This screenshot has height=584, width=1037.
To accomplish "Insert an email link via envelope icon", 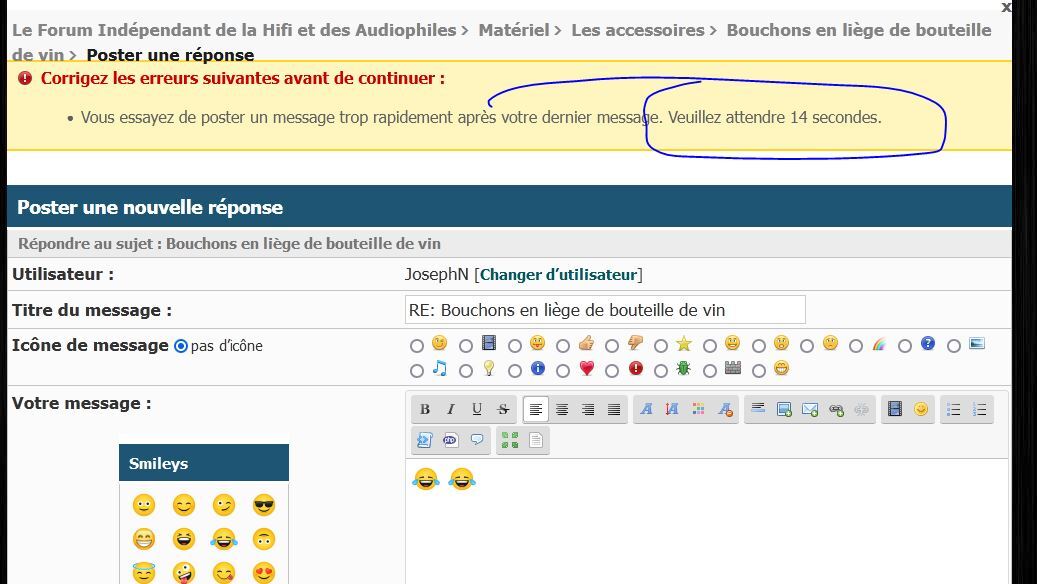I will point(810,409).
